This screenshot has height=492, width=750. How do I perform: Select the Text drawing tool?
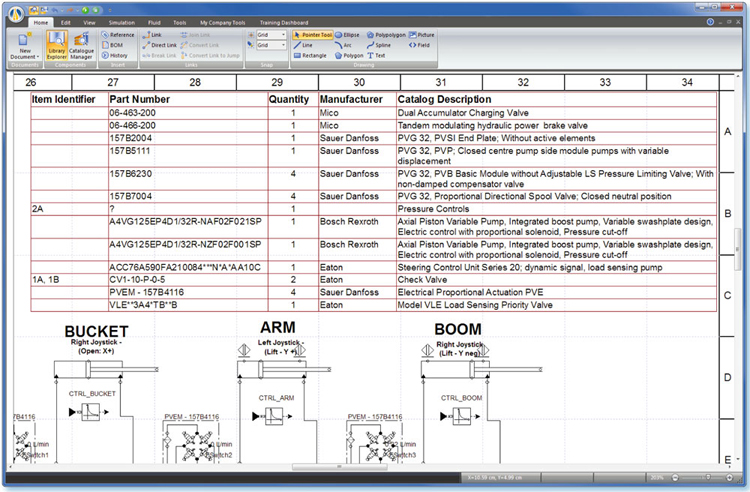[376, 55]
